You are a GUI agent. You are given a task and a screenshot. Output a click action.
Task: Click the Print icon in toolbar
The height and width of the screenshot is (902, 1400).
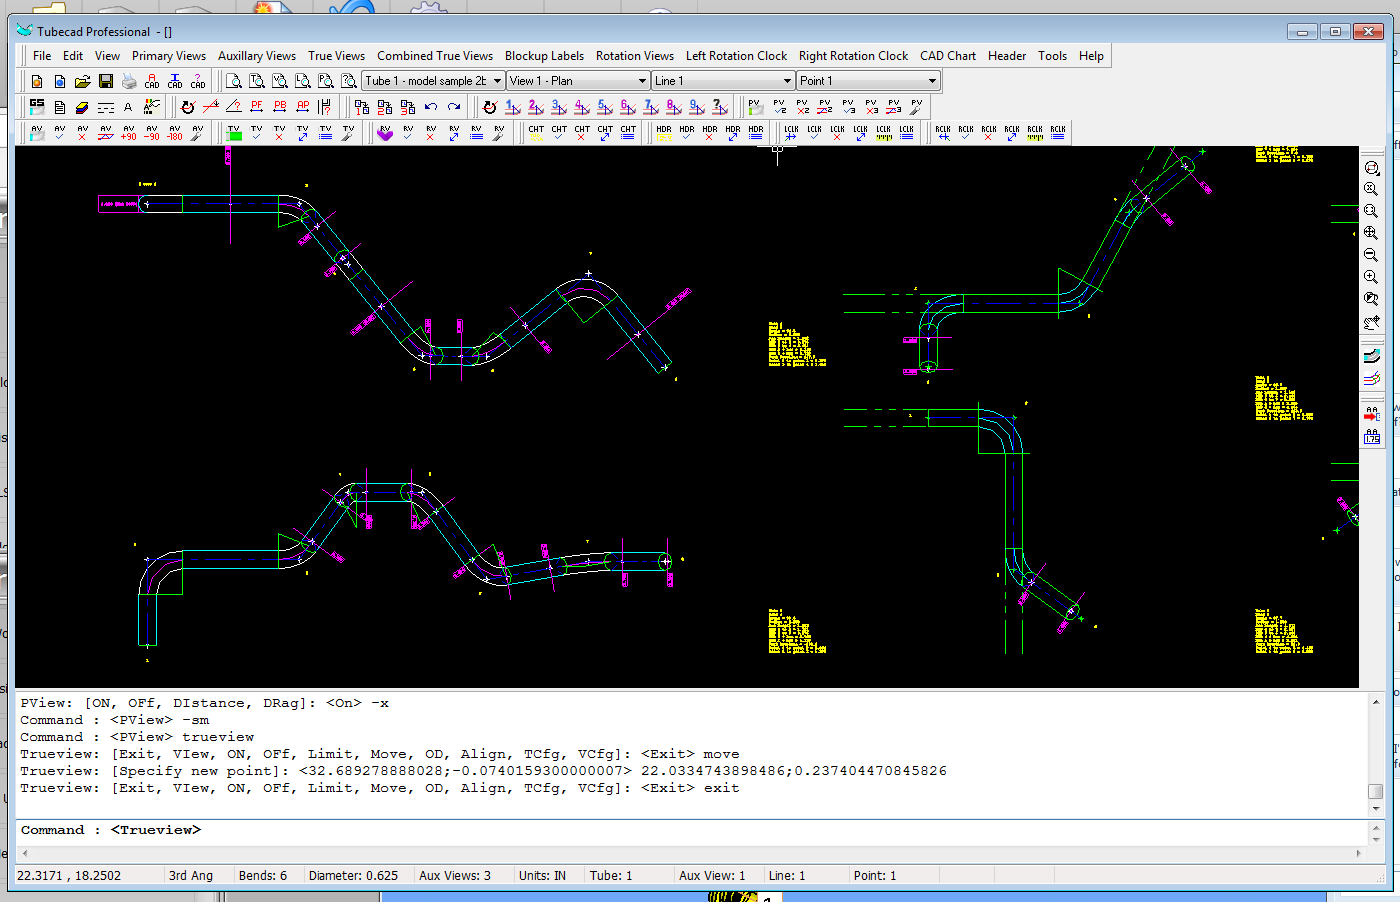pos(129,81)
